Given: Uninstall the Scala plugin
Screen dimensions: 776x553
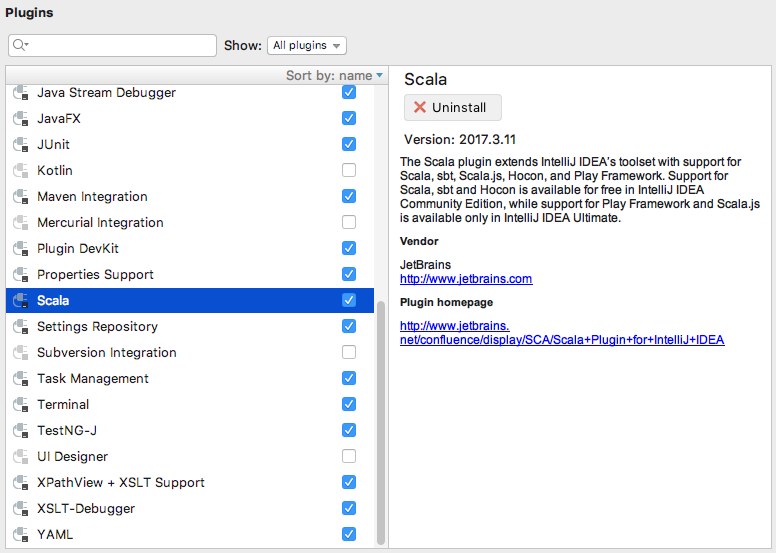Looking at the screenshot, I should tap(453, 107).
